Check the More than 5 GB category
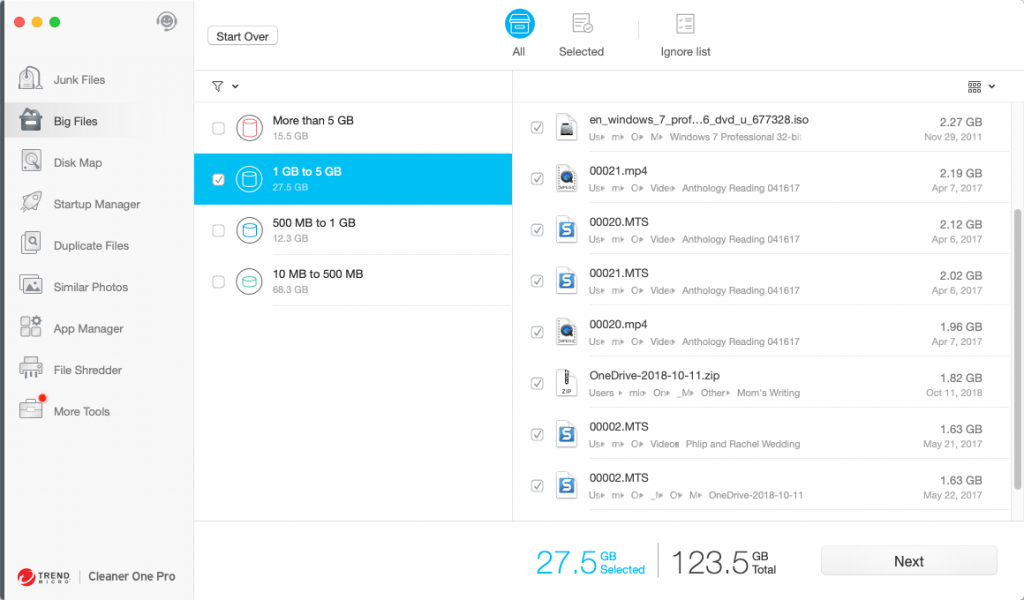Image resolution: width=1024 pixels, height=600 pixels. pyautogui.click(x=218, y=128)
